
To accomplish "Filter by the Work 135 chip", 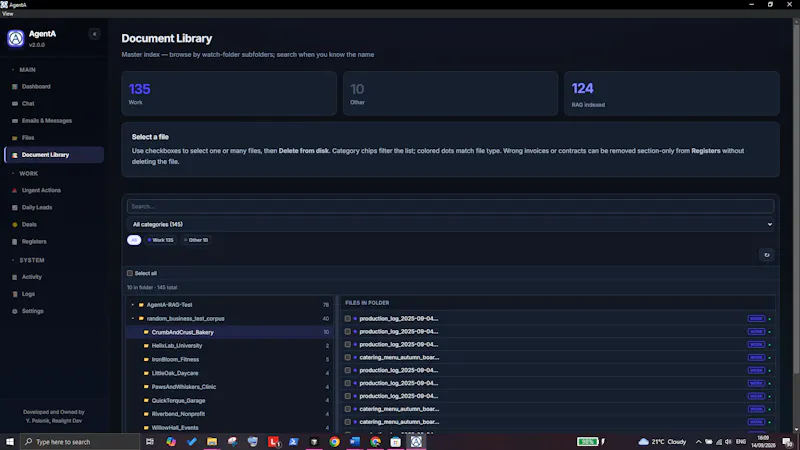I will pyautogui.click(x=161, y=240).
